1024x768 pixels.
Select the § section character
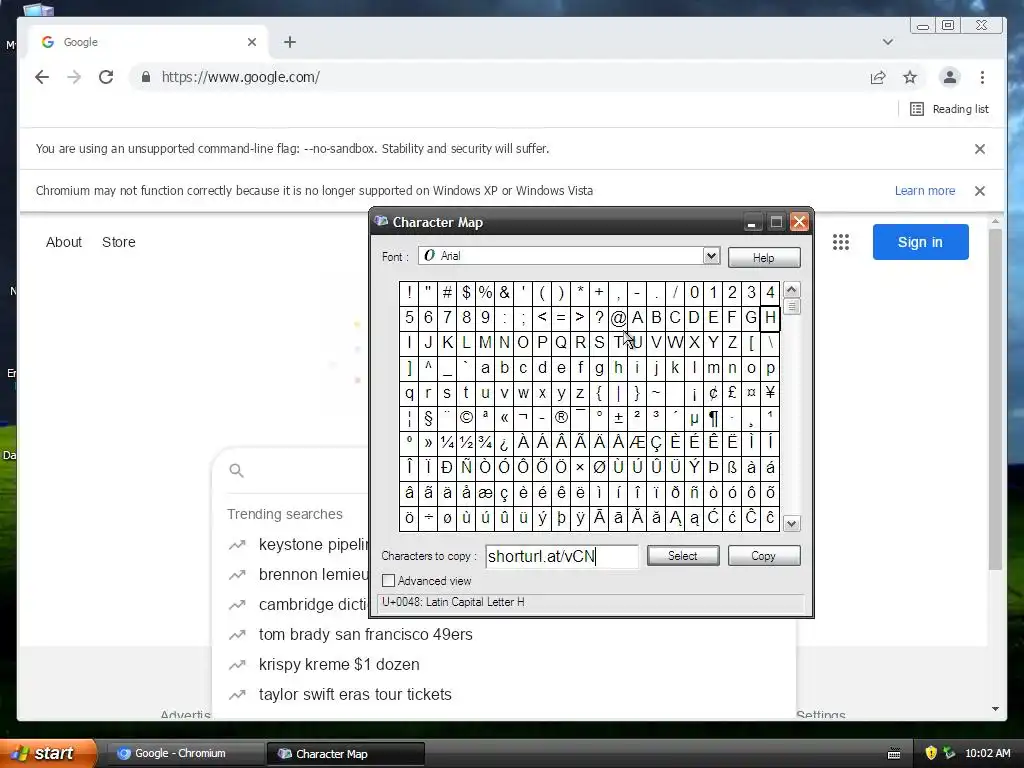tap(428, 417)
